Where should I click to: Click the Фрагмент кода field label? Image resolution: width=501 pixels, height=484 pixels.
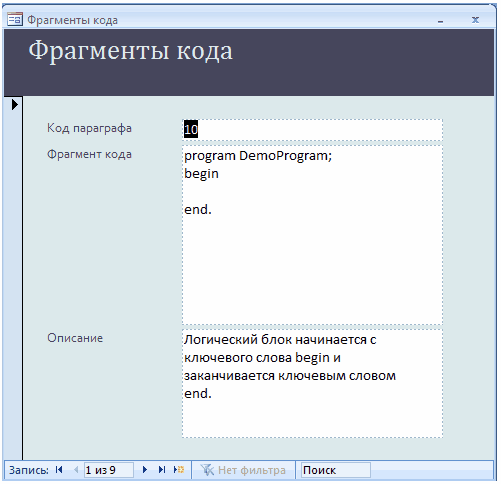coord(89,154)
